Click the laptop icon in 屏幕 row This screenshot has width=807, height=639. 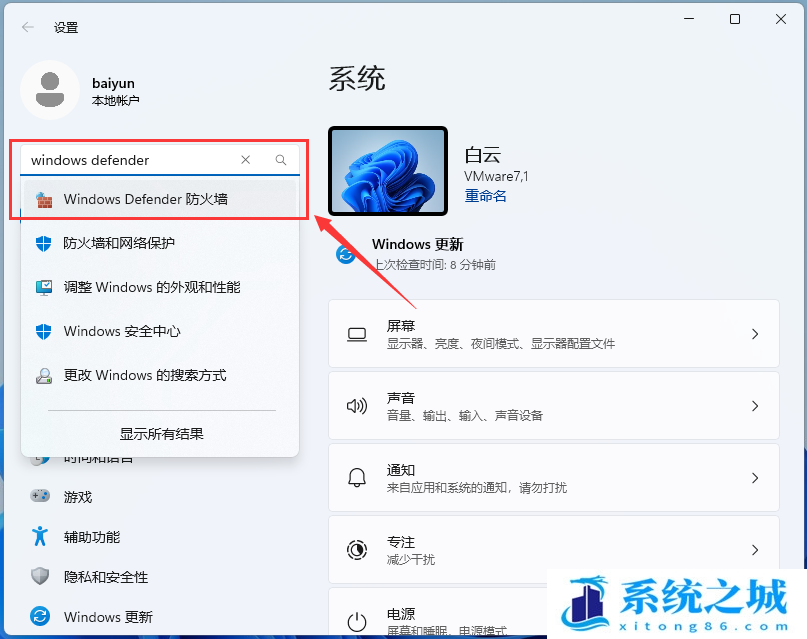click(x=357, y=334)
